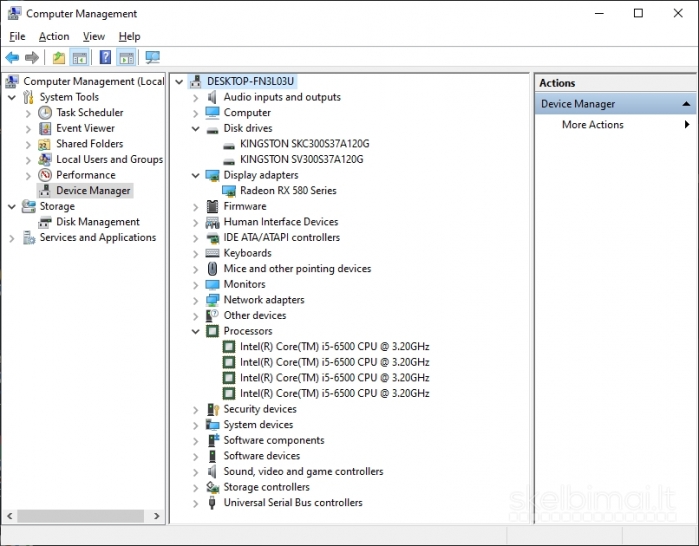
Task: Select KINGSTON SV300S37A120G disk drive
Action: click(301, 160)
